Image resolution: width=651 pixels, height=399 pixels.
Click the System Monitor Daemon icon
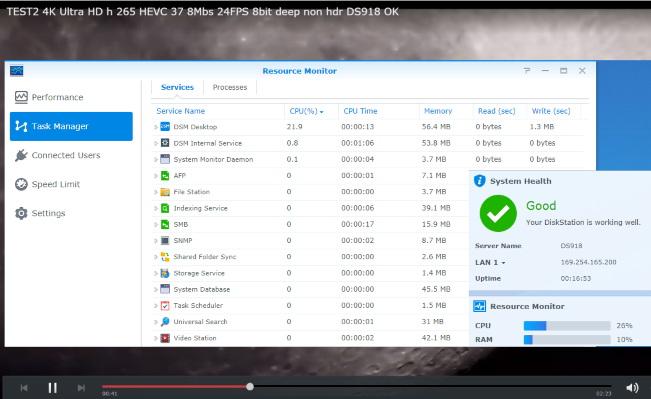[x=165, y=159]
